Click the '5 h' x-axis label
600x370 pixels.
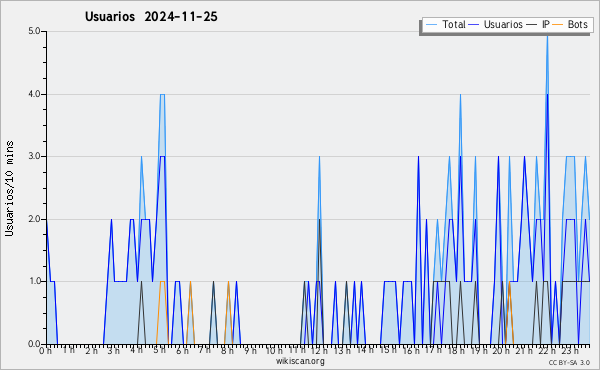(x=160, y=351)
